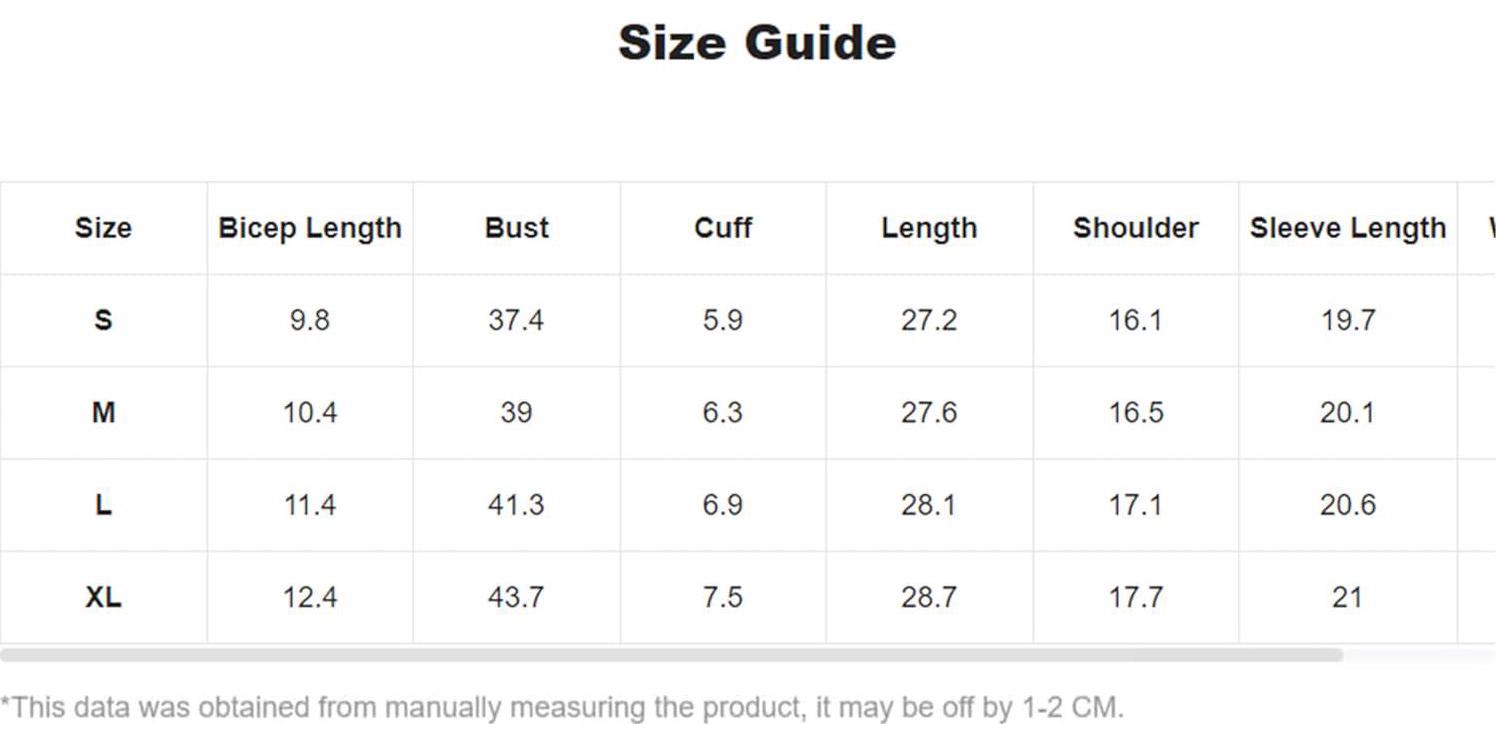Image resolution: width=1496 pixels, height=748 pixels.
Task: Click the Size Guide heading
Action: coord(756,43)
